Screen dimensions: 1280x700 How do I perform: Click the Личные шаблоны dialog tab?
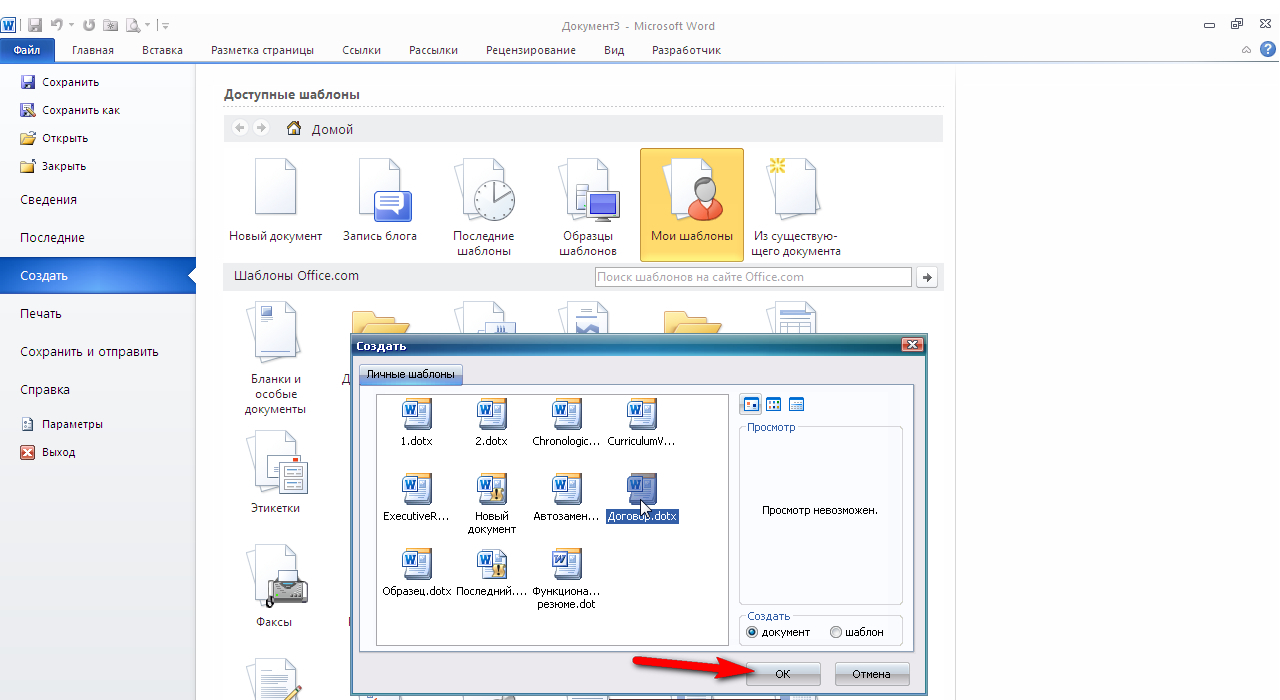(410, 374)
